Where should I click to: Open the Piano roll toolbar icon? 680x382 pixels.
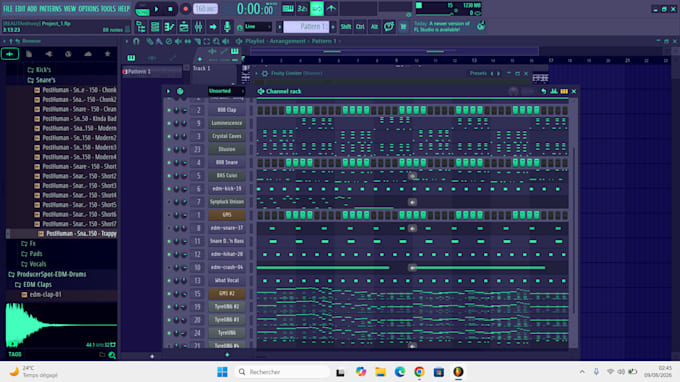[x=169, y=27]
